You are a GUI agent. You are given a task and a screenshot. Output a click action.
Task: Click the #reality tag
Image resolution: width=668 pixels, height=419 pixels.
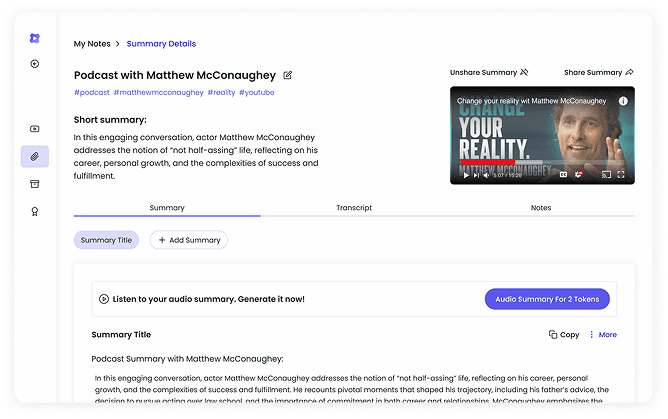(x=221, y=92)
